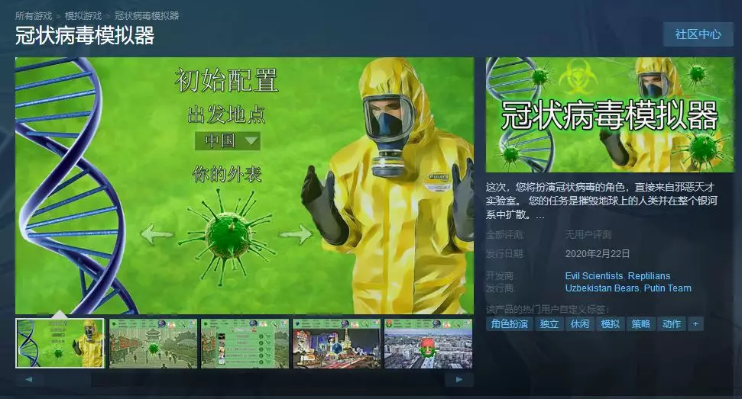Select the 休闲 tag

(580, 324)
